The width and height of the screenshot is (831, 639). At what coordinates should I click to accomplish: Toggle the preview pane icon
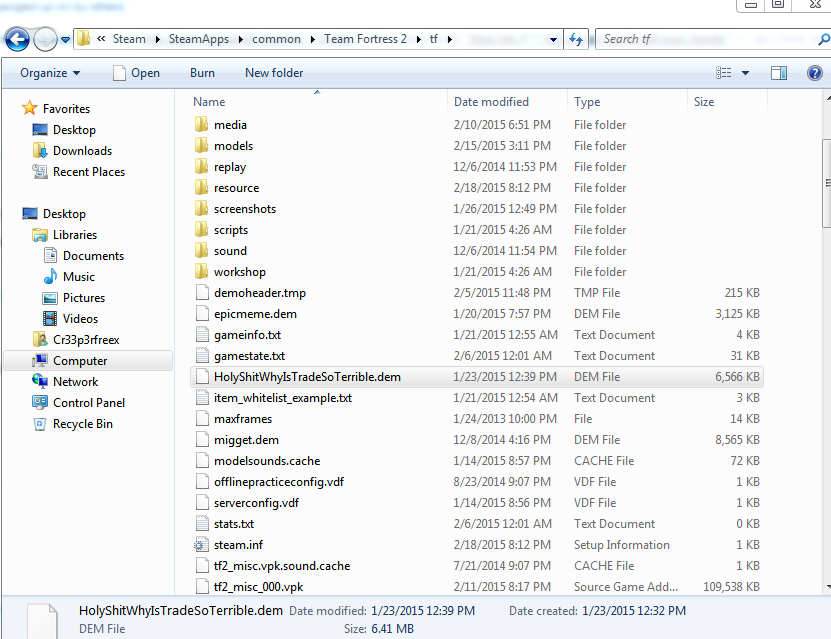point(779,73)
